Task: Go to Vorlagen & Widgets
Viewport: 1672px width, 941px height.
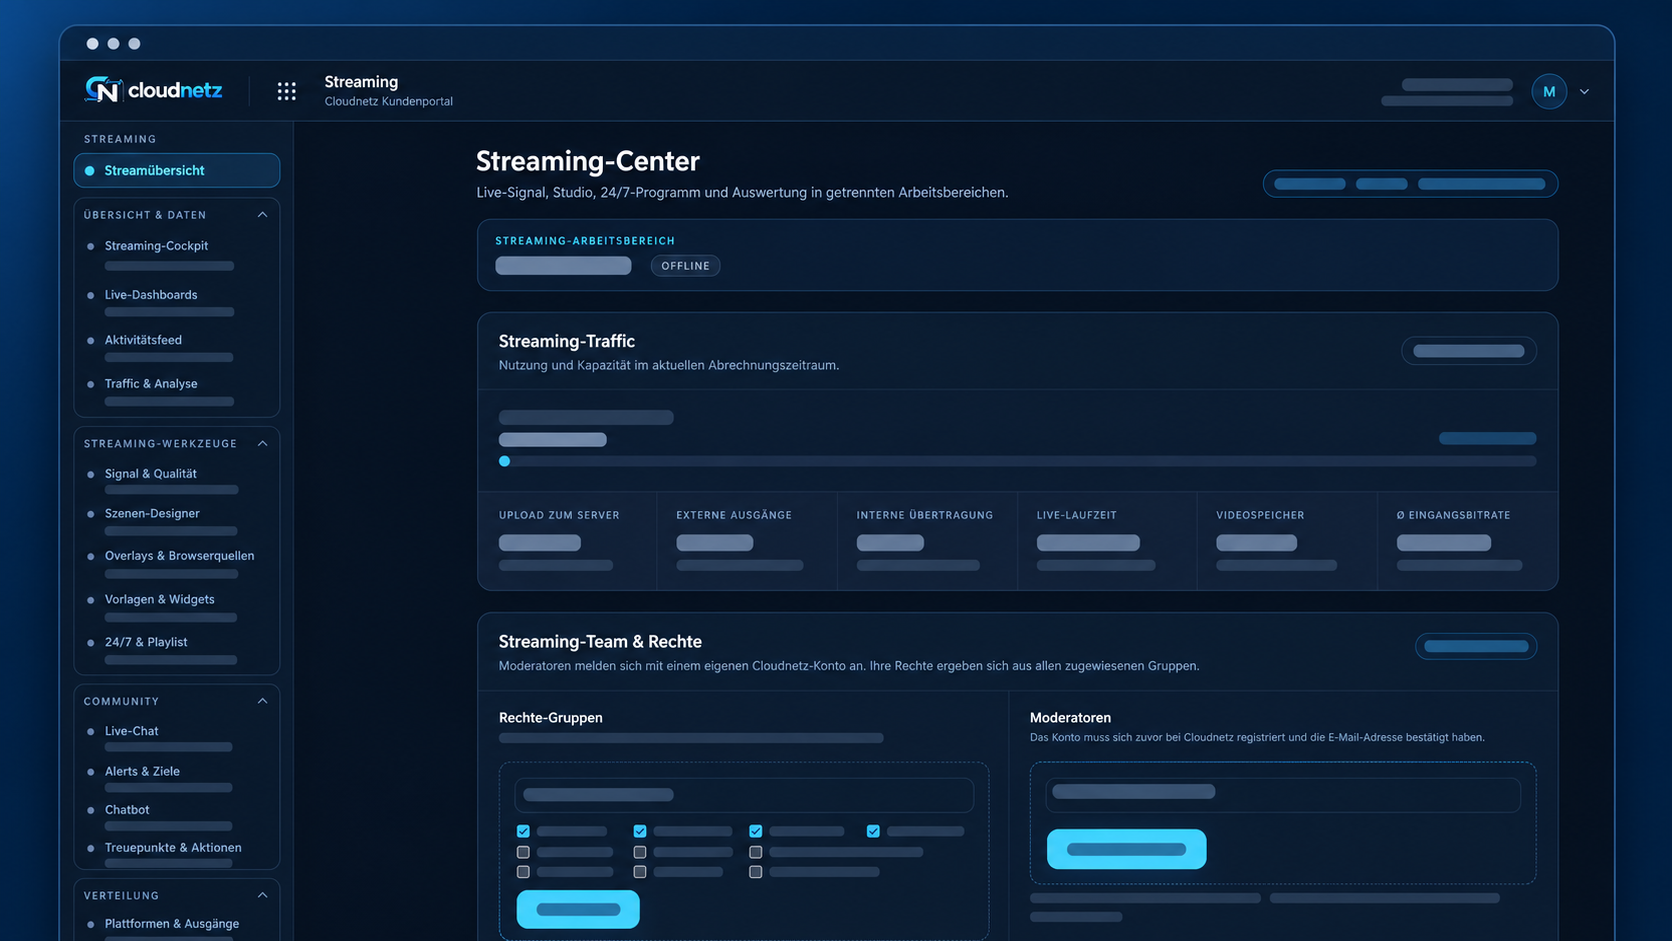Action: (x=160, y=600)
